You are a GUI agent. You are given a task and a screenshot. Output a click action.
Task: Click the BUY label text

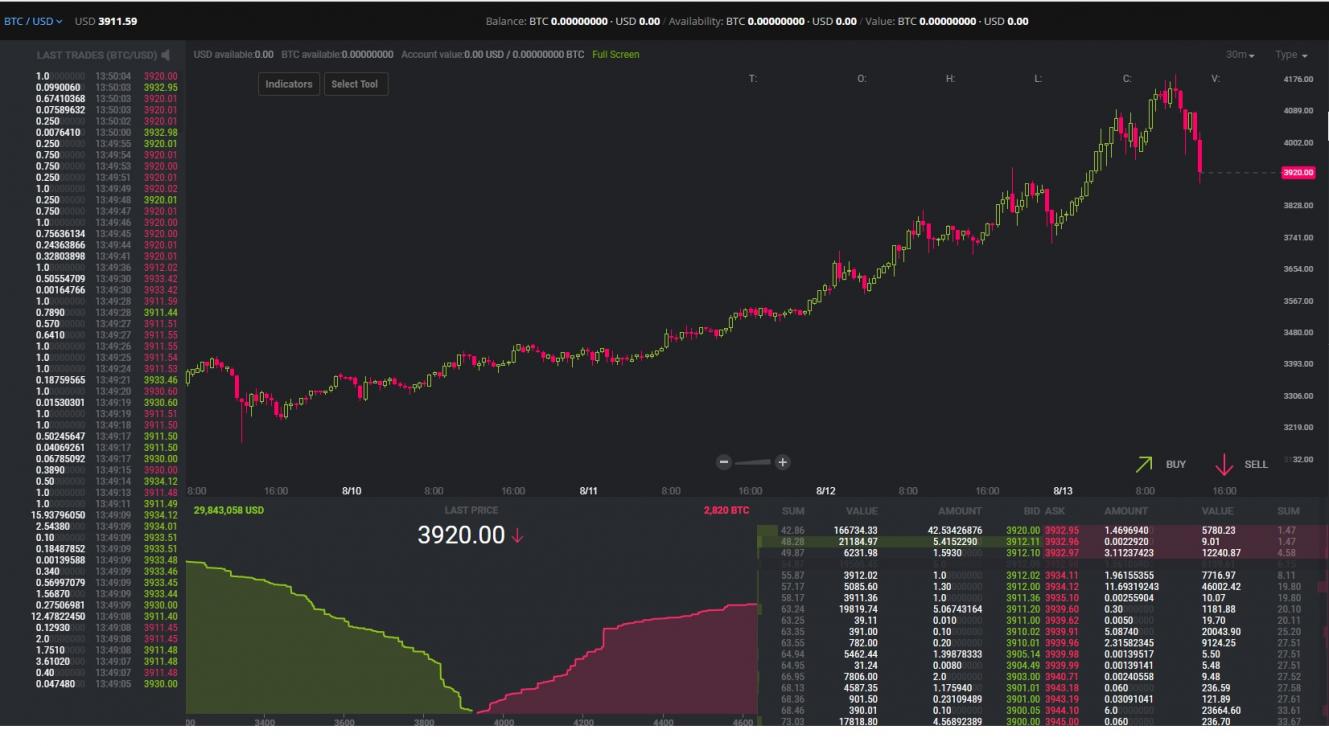pos(1176,464)
